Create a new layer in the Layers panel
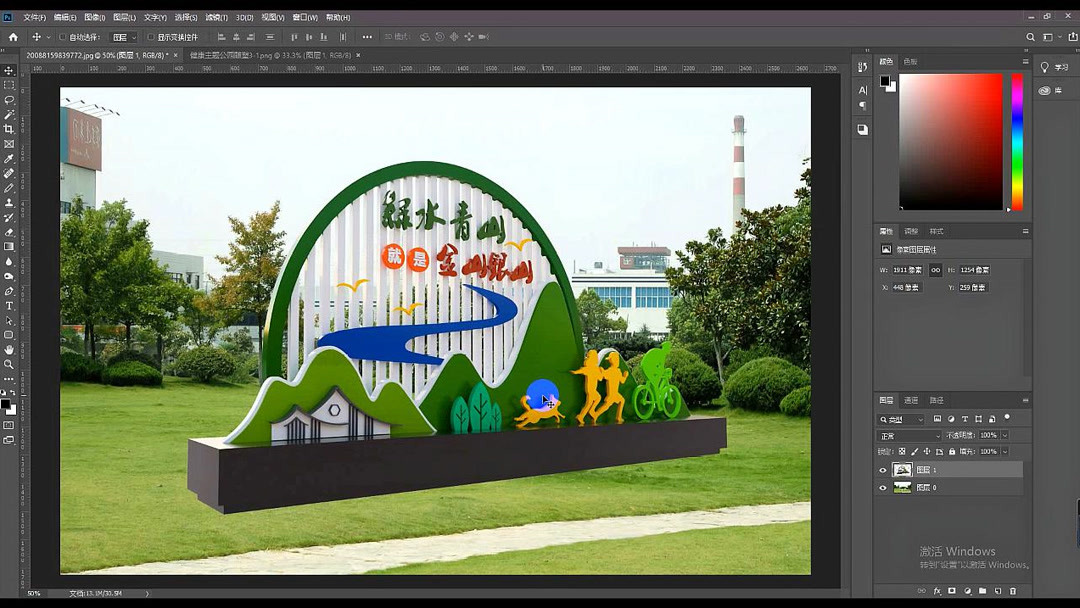 click(x=998, y=591)
